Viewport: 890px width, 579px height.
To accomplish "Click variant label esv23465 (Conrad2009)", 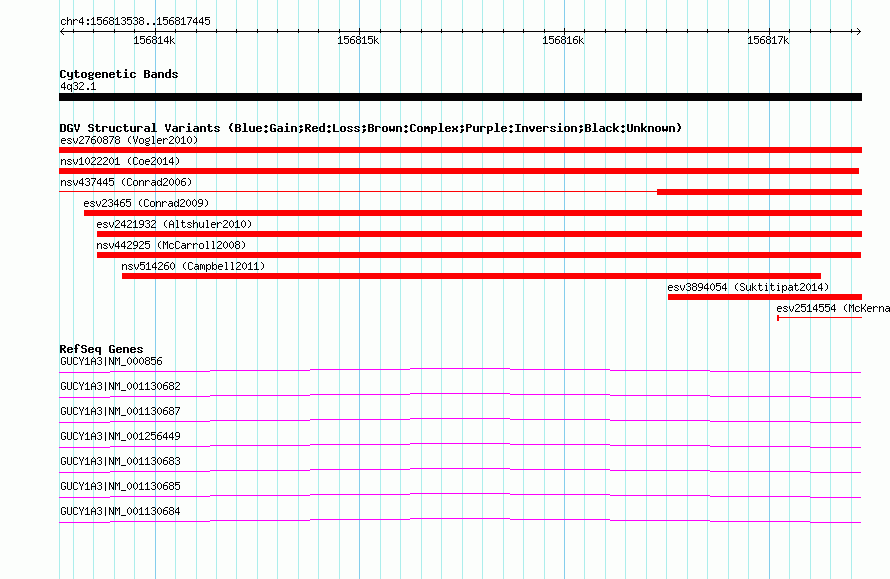I will pyautogui.click(x=146, y=203).
